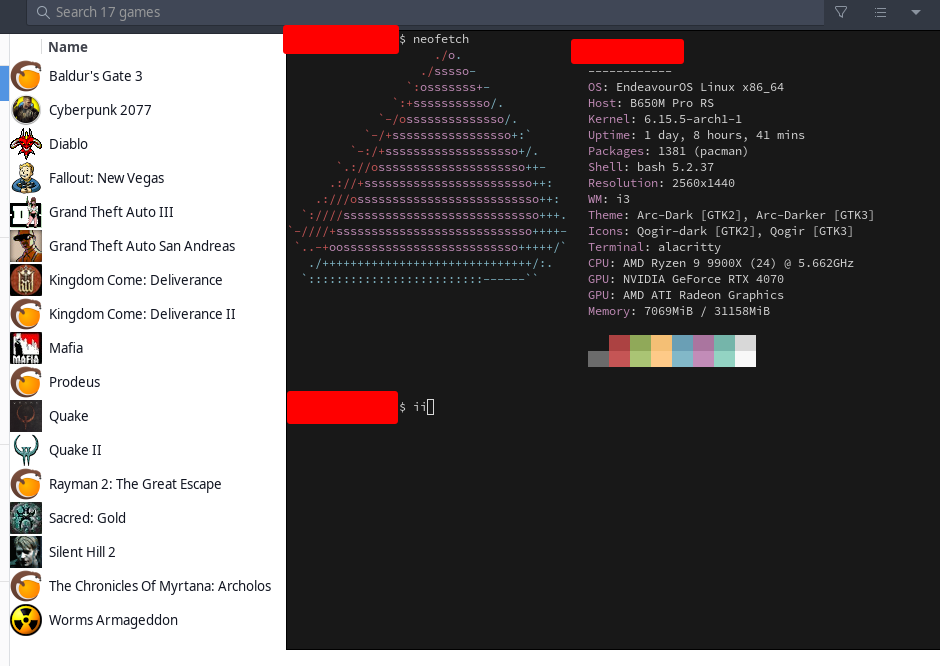
Task: Click the Theme: Arc-Dark line in terminal
Action: 731,215
